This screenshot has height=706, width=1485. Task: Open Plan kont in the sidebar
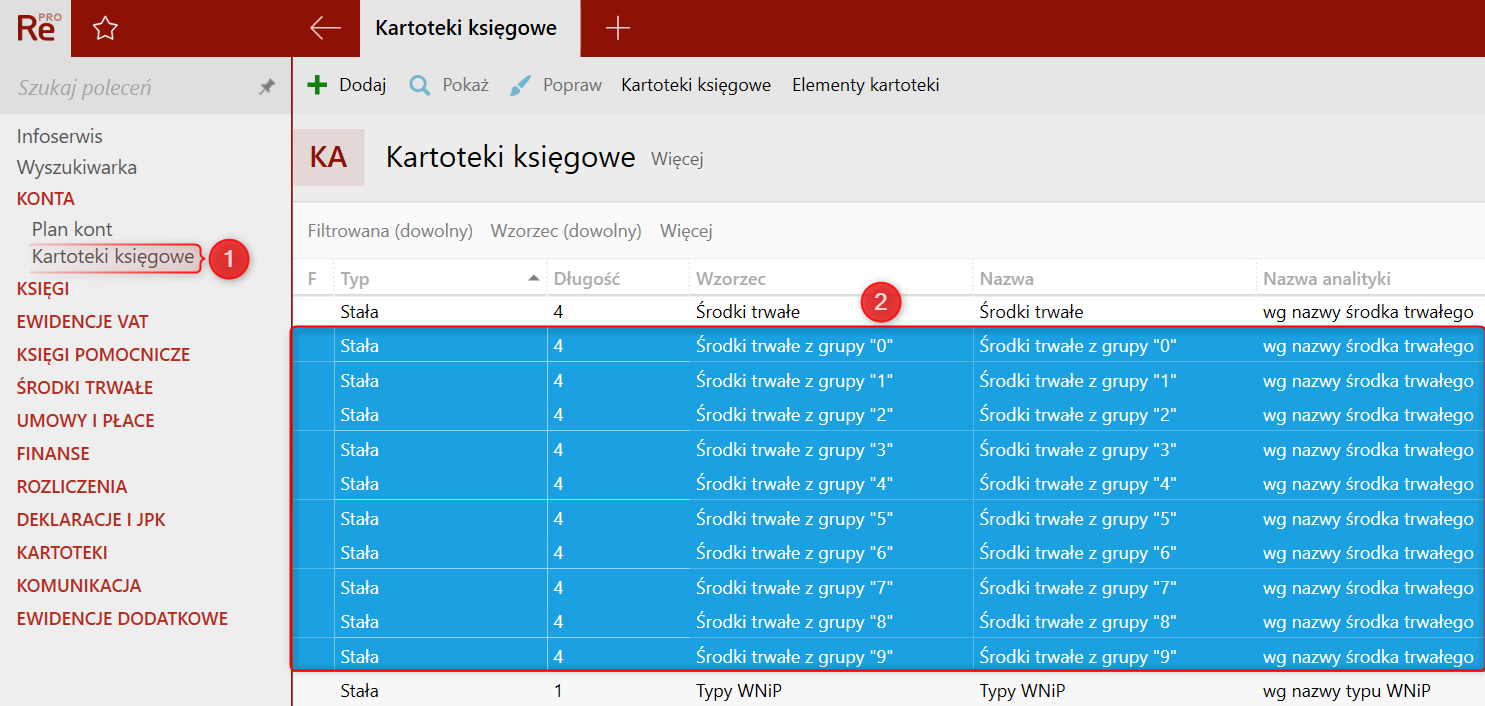[72, 229]
